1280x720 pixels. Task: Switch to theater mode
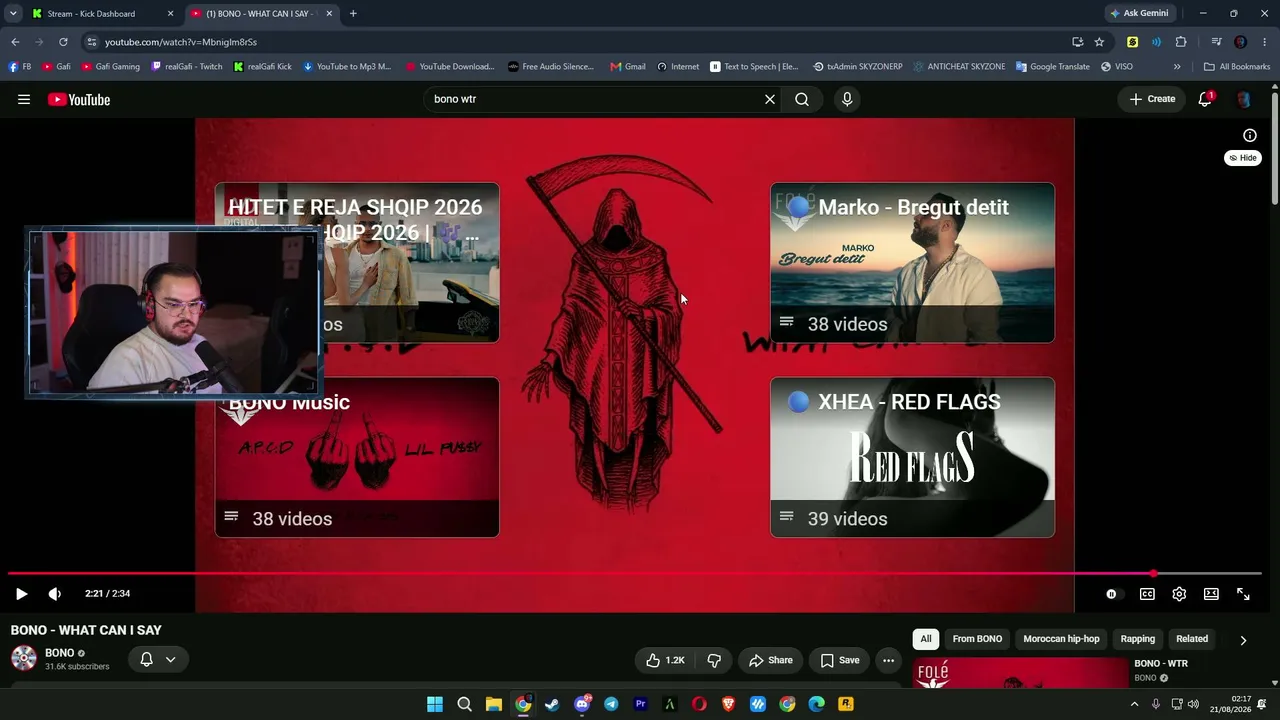click(1211, 594)
